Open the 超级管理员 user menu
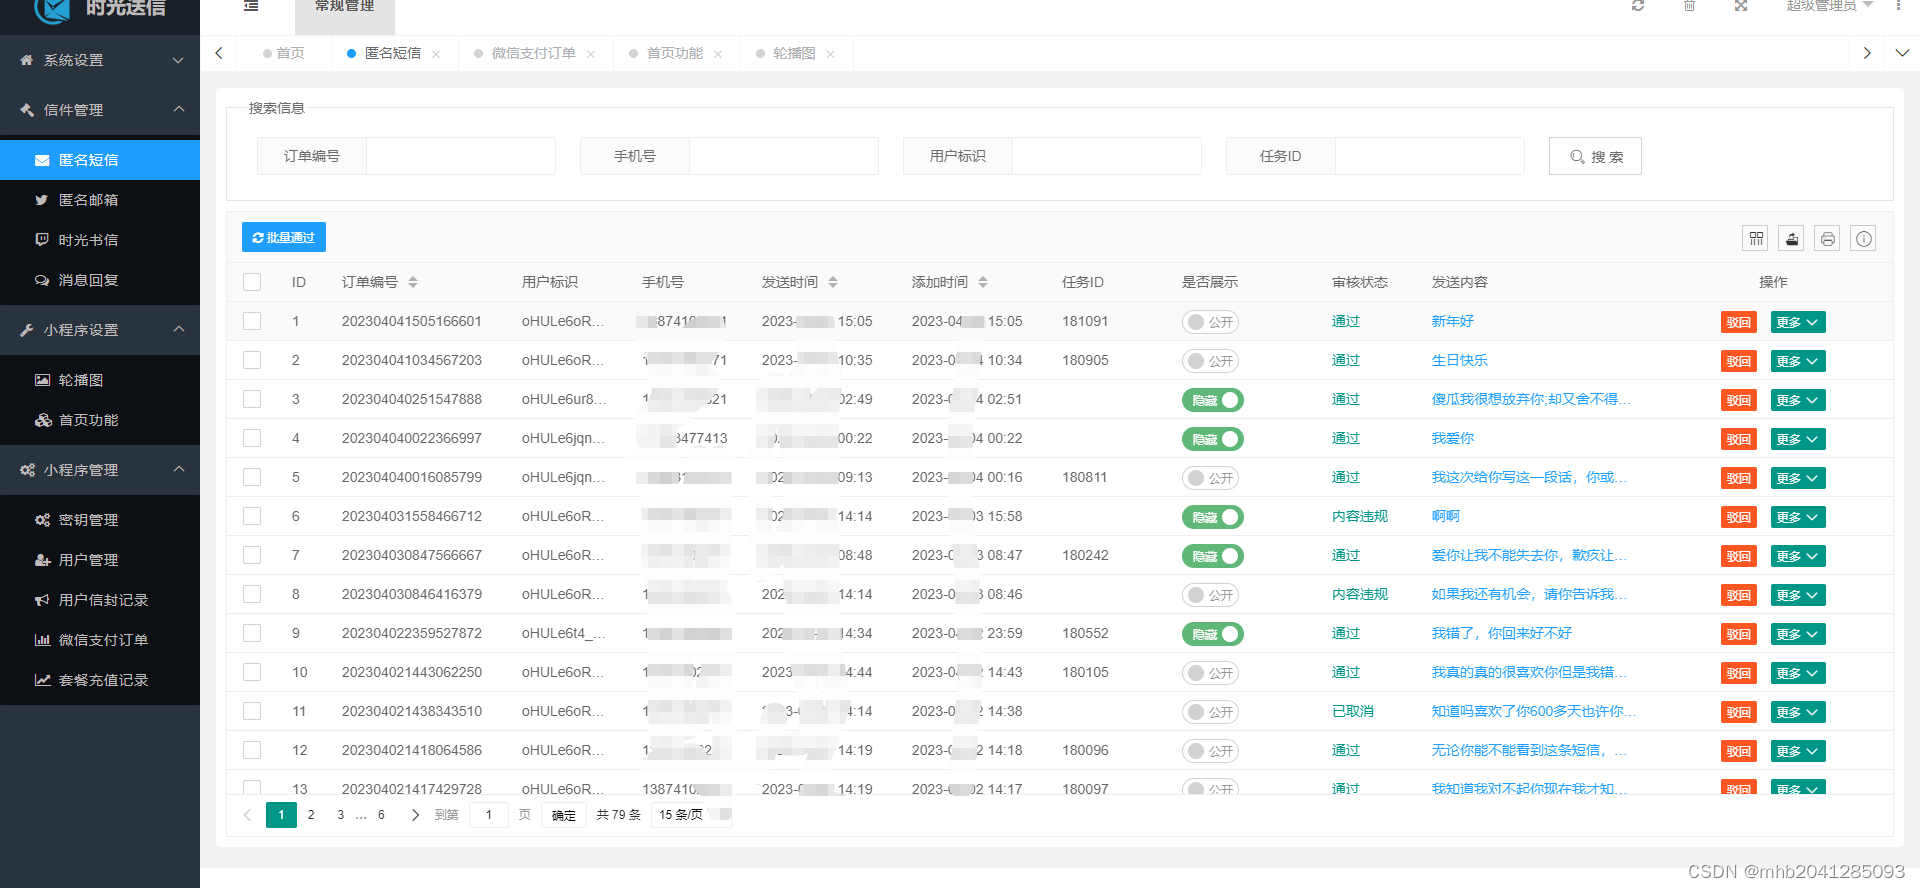1920x888 pixels. (1829, 6)
